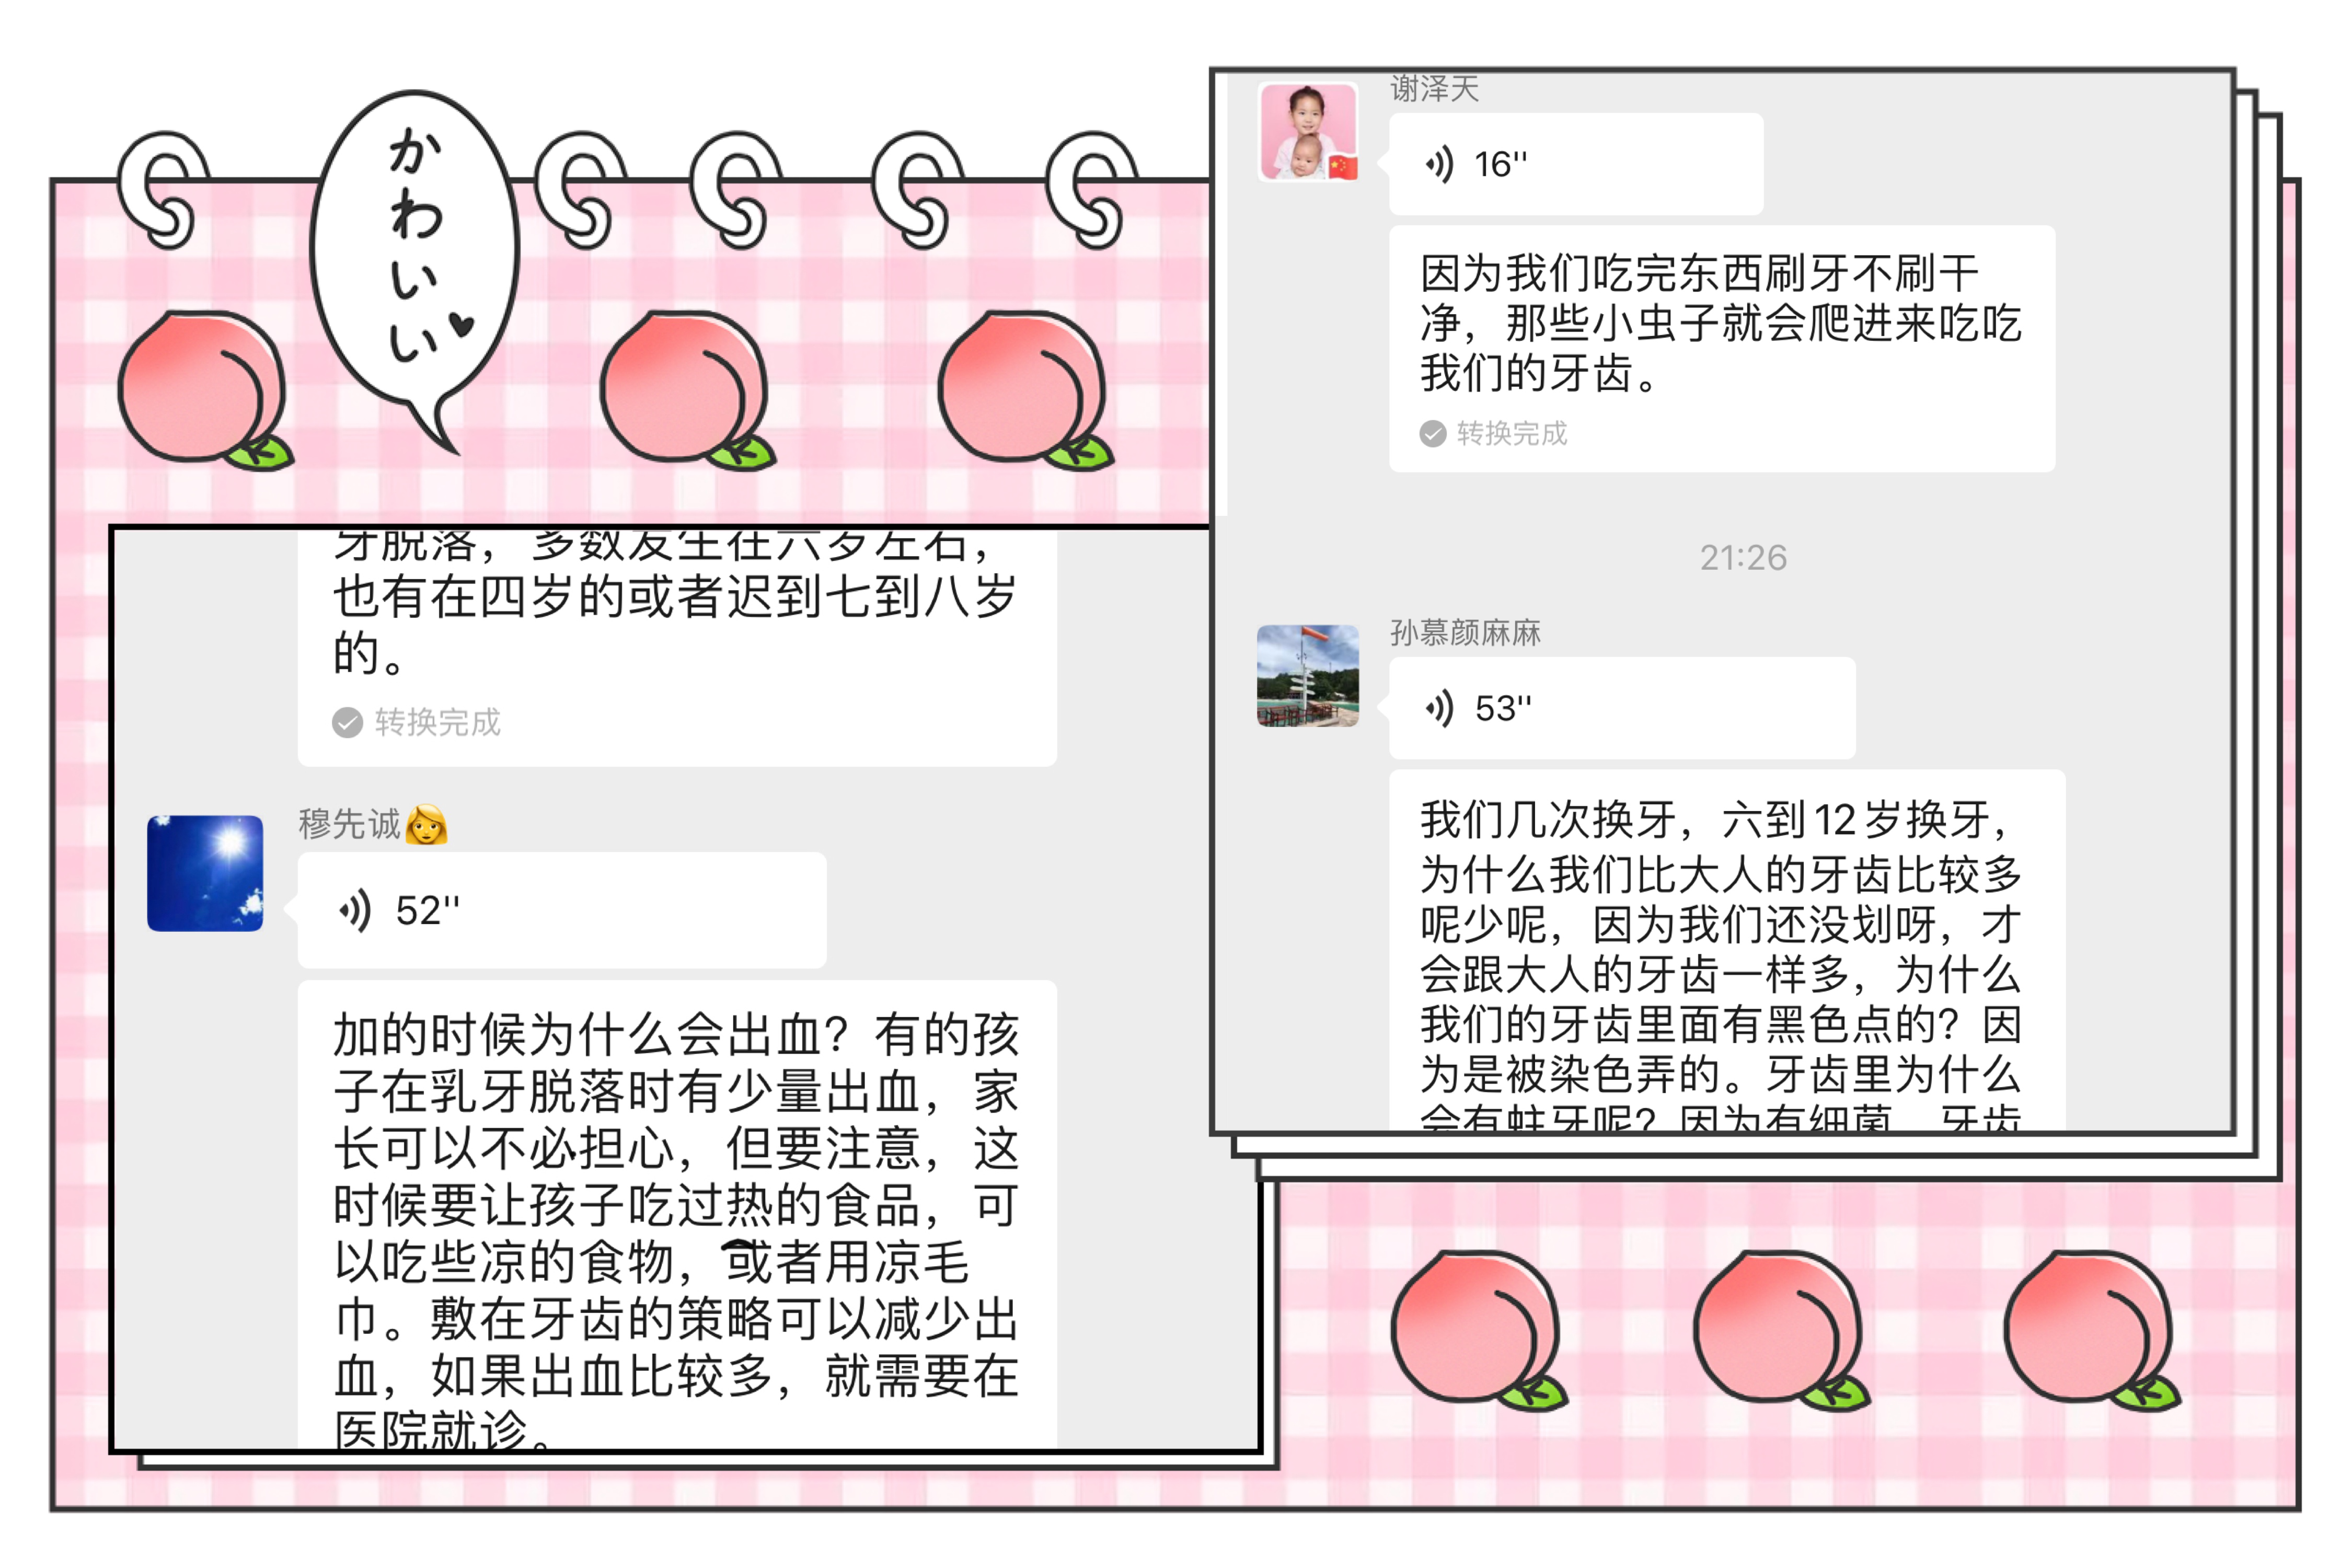Play the 16-second voice message
Viewport: 2352px width, 1568px height.
click(x=1575, y=163)
